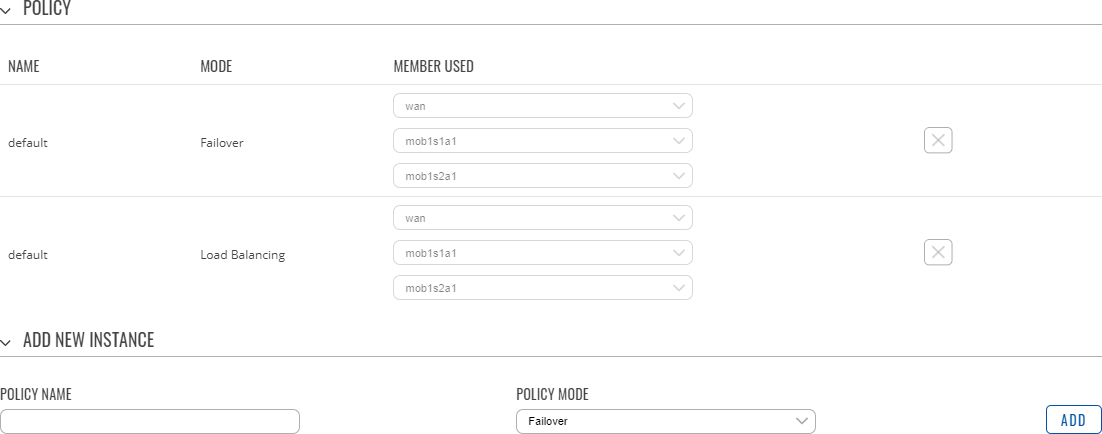The image size is (1102, 434).
Task: Click the default name in Failover row
Action: (28, 143)
